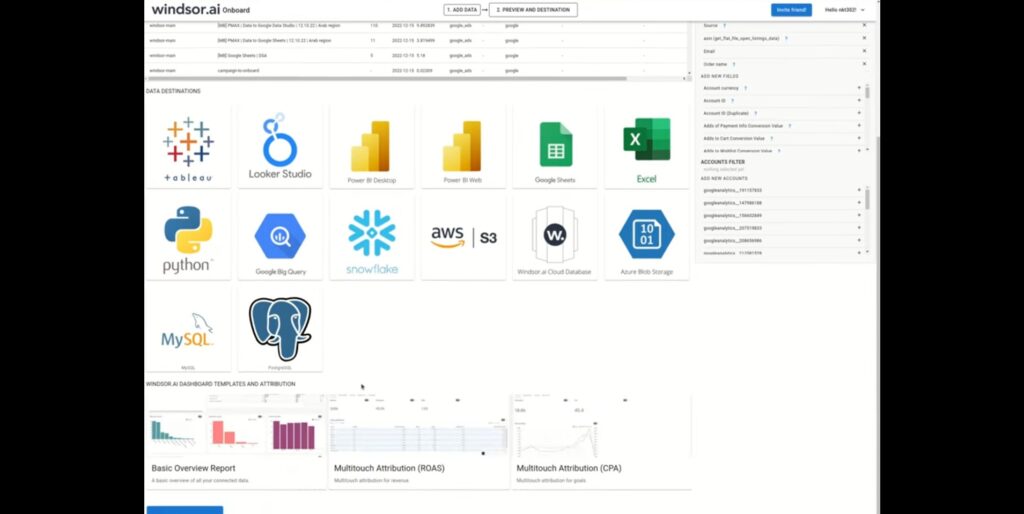Click the blue button below dashboard templates
Image resolution: width=1024 pixels, height=514 pixels.
185,510
